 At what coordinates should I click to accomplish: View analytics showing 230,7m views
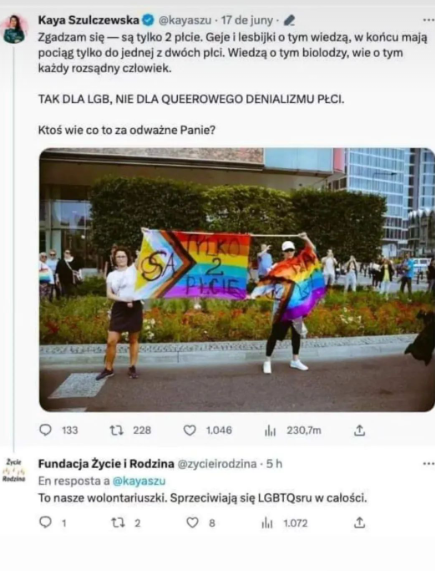[270, 431]
